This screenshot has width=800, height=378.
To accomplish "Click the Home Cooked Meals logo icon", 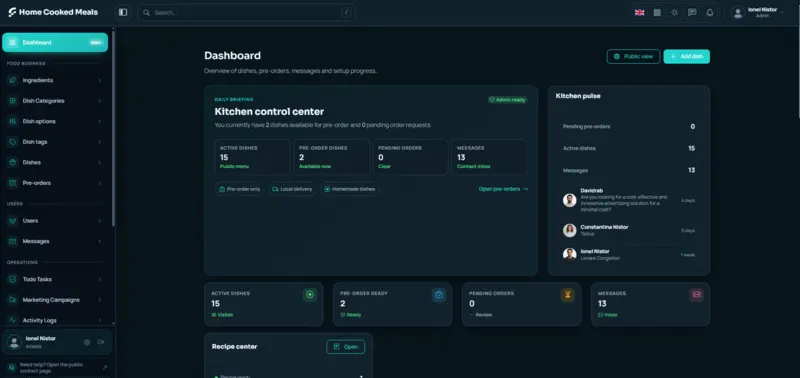I will [x=12, y=12].
